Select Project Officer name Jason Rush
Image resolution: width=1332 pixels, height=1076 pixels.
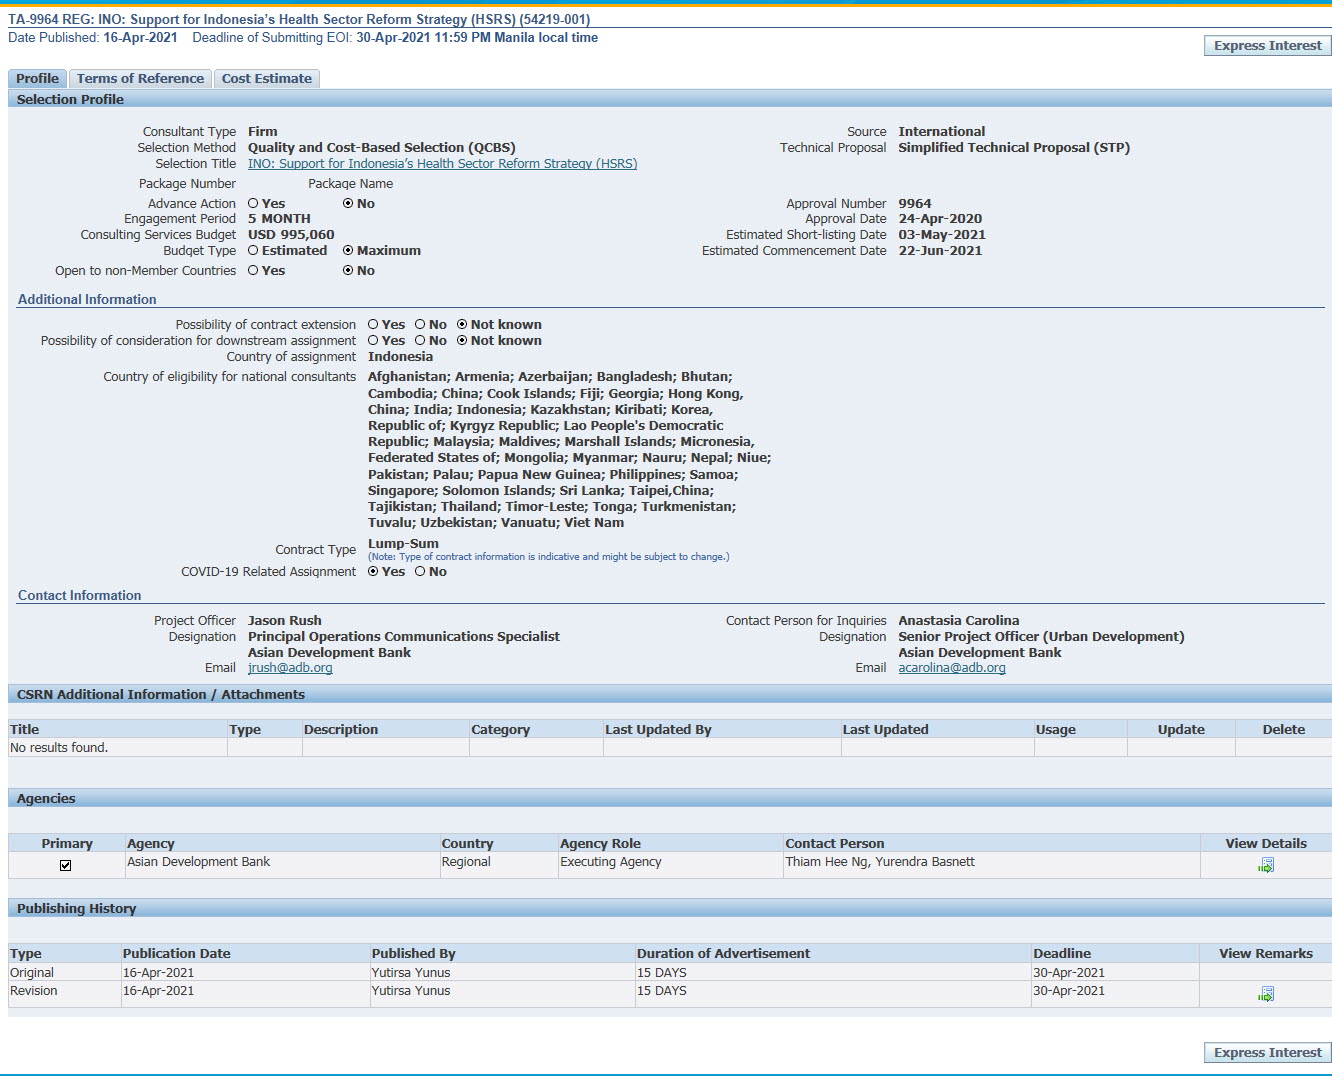tap(285, 620)
